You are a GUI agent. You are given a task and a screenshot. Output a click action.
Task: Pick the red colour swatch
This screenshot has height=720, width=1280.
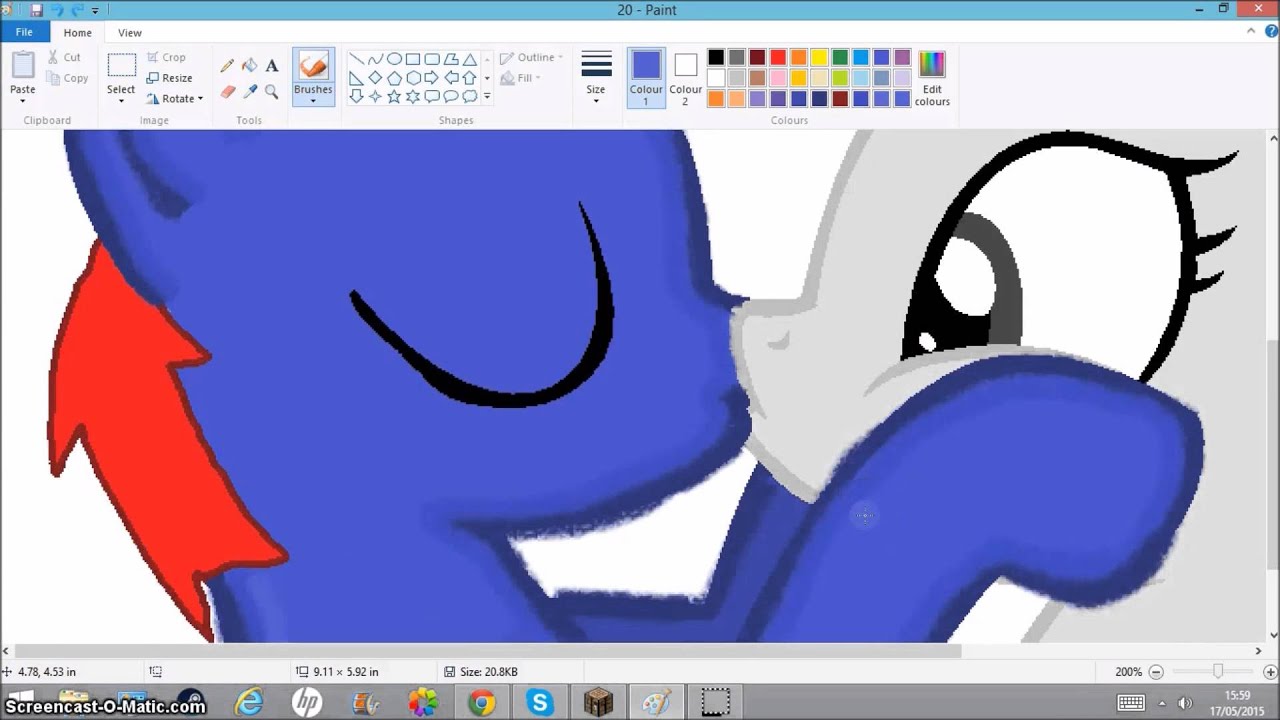[x=778, y=58]
